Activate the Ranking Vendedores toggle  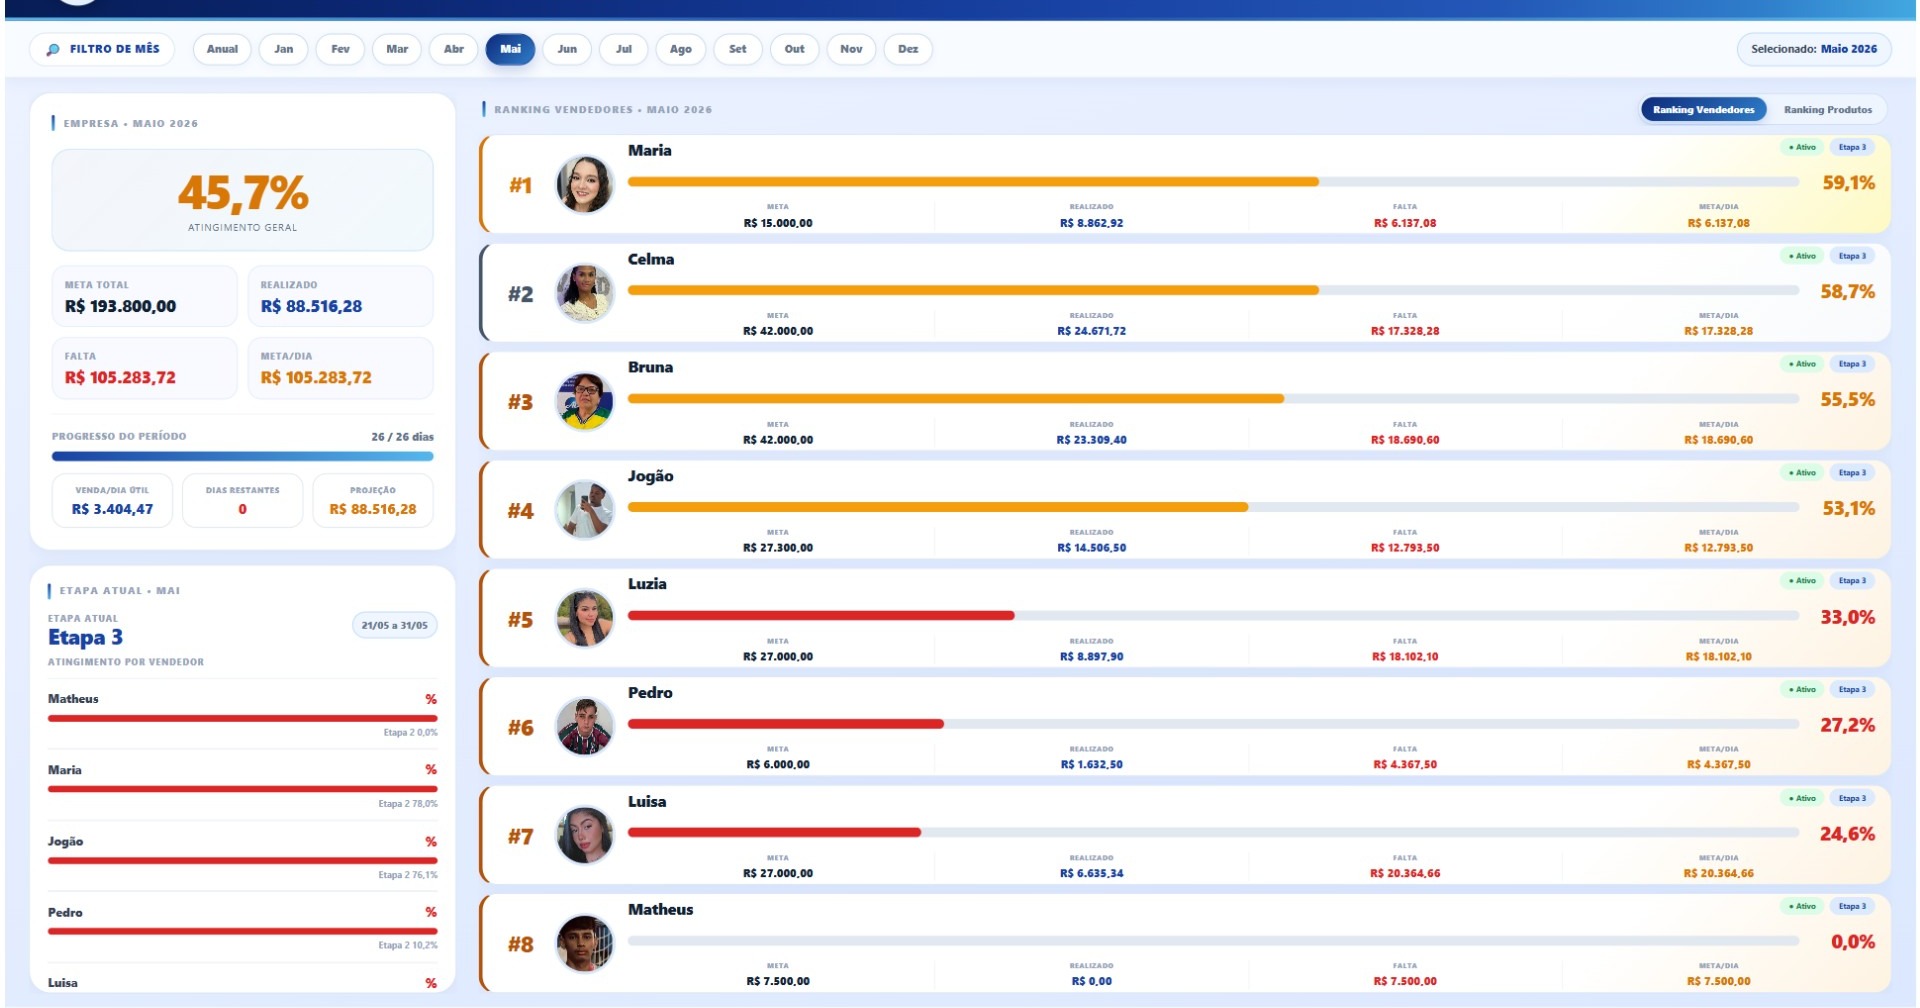click(1703, 110)
